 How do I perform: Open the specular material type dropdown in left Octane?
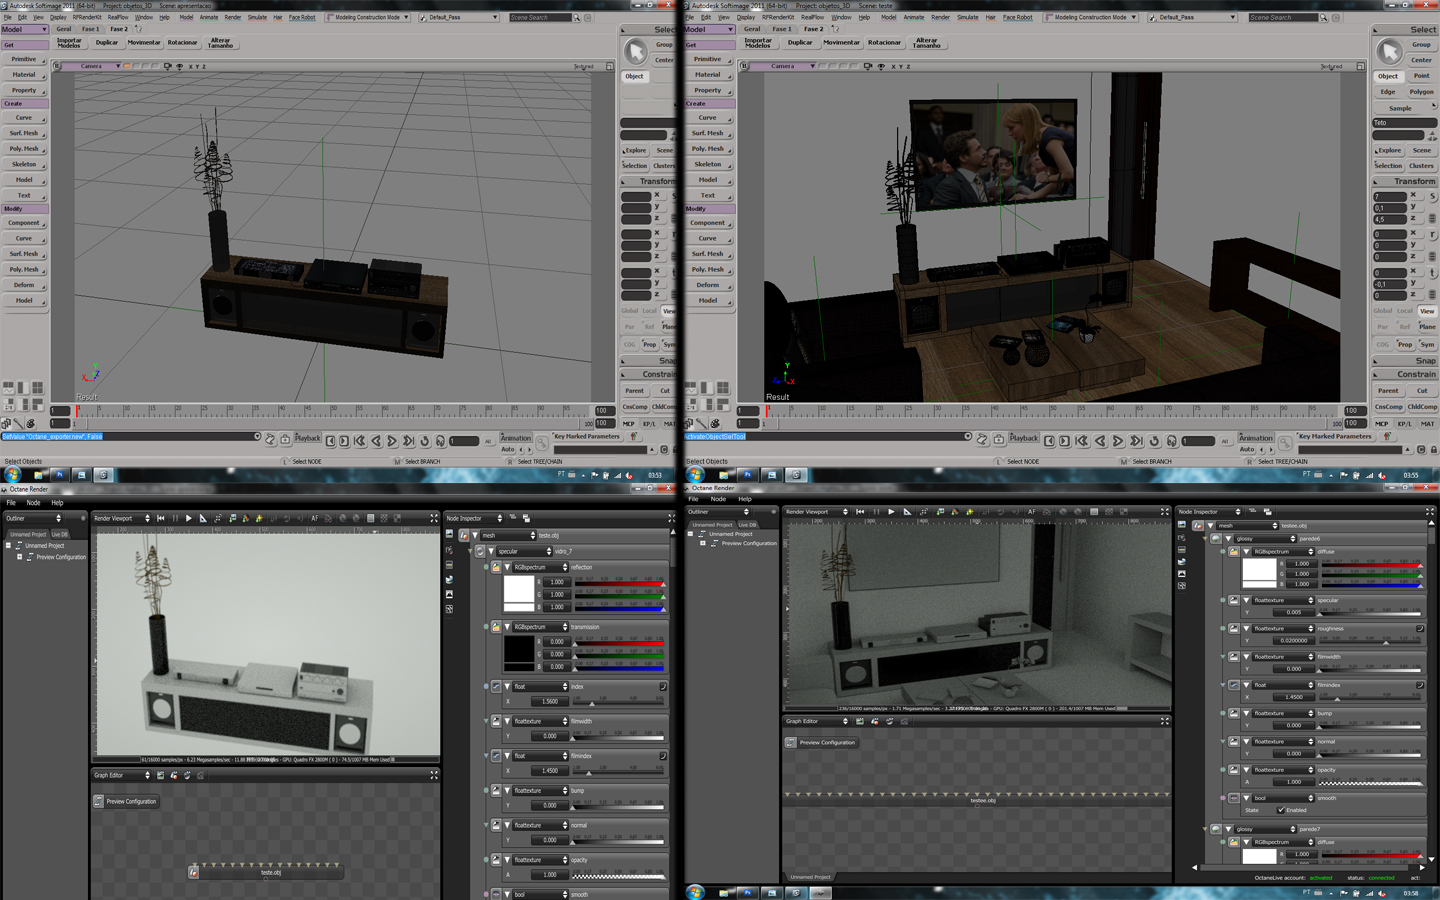click(524, 551)
